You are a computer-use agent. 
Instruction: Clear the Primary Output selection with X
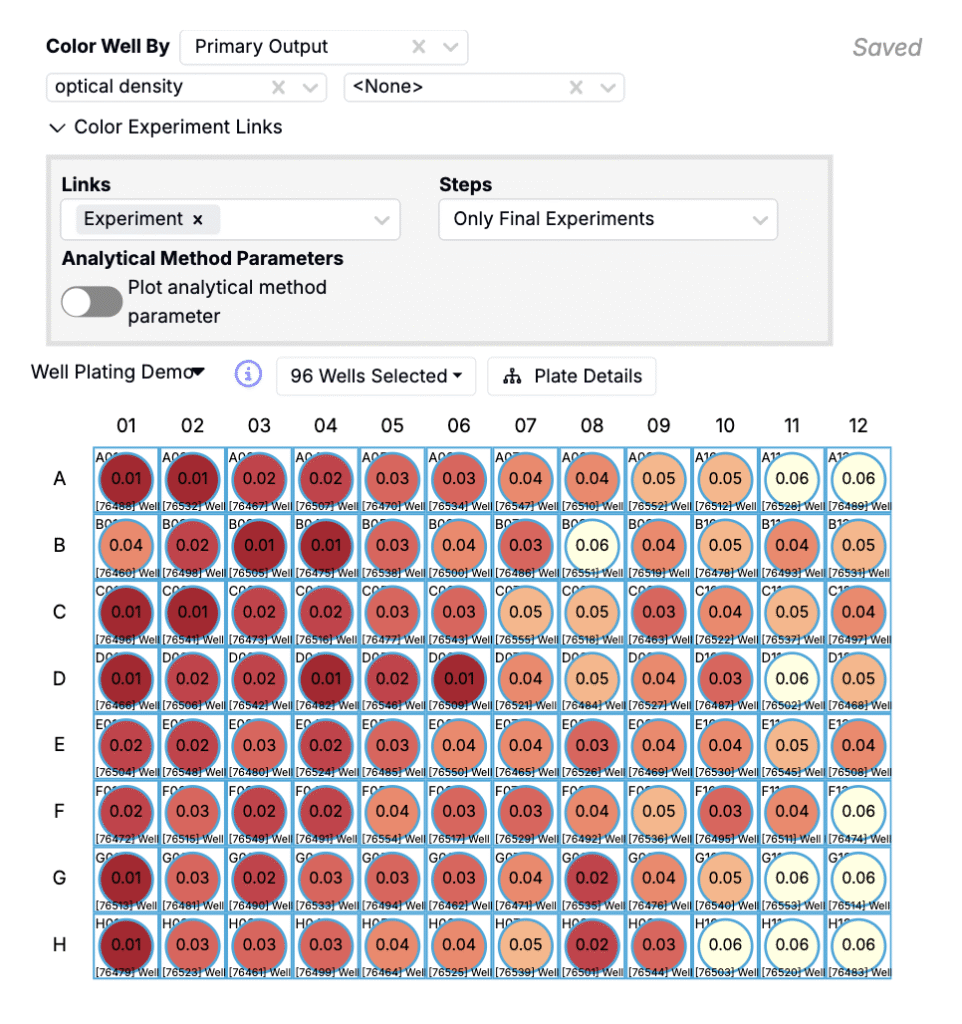(420, 47)
